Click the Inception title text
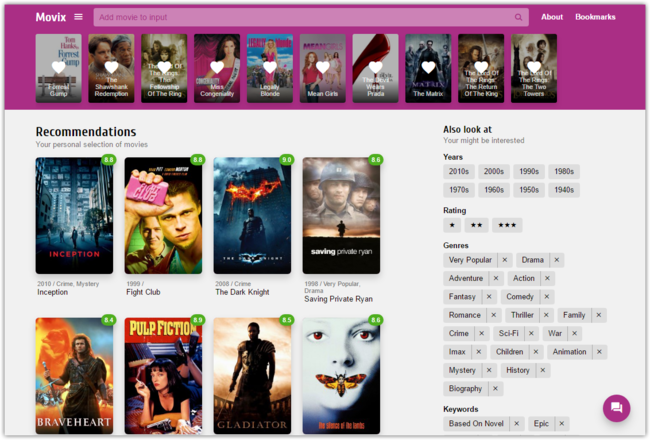The height and width of the screenshot is (440, 650). point(53,292)
